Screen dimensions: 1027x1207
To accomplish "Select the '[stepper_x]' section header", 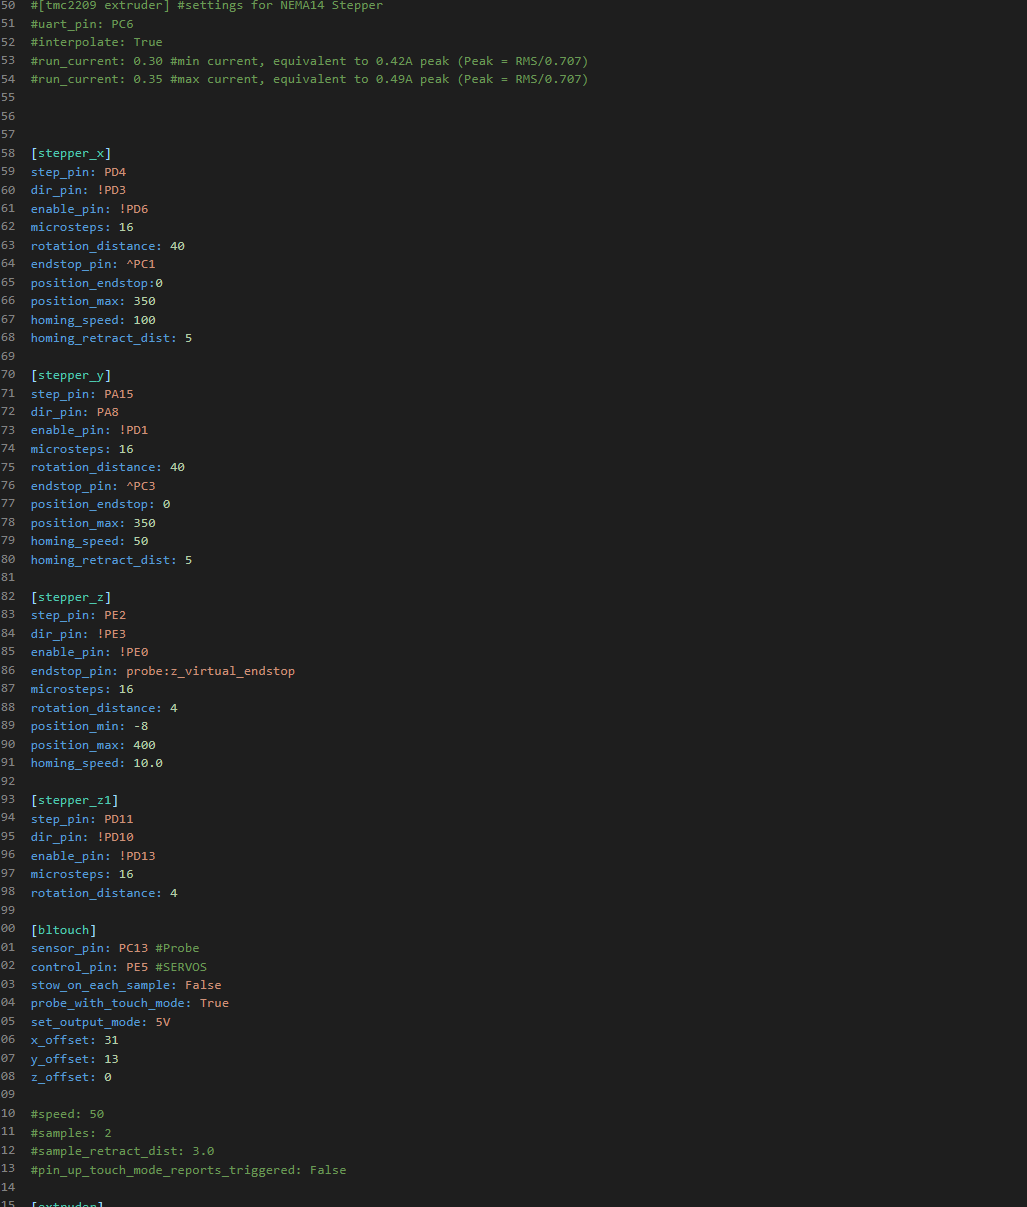I will pyautogui.click(x=71, y=153).
